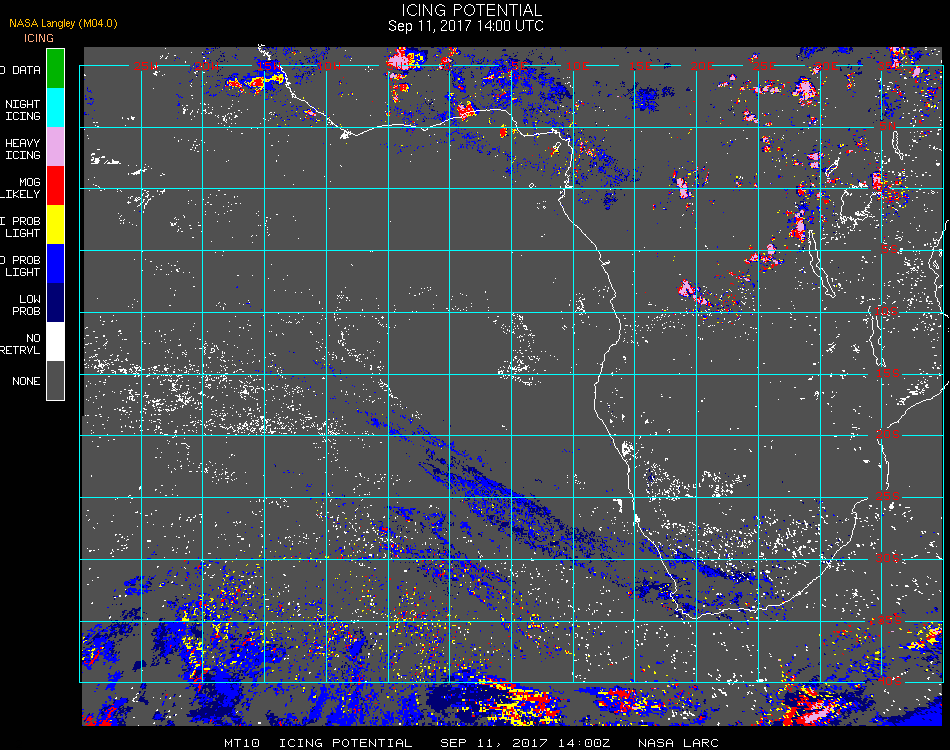The image size is (950, 750).
Task: Click the 'LOW PROB' legend label
Action: click(x=27, y=305)
